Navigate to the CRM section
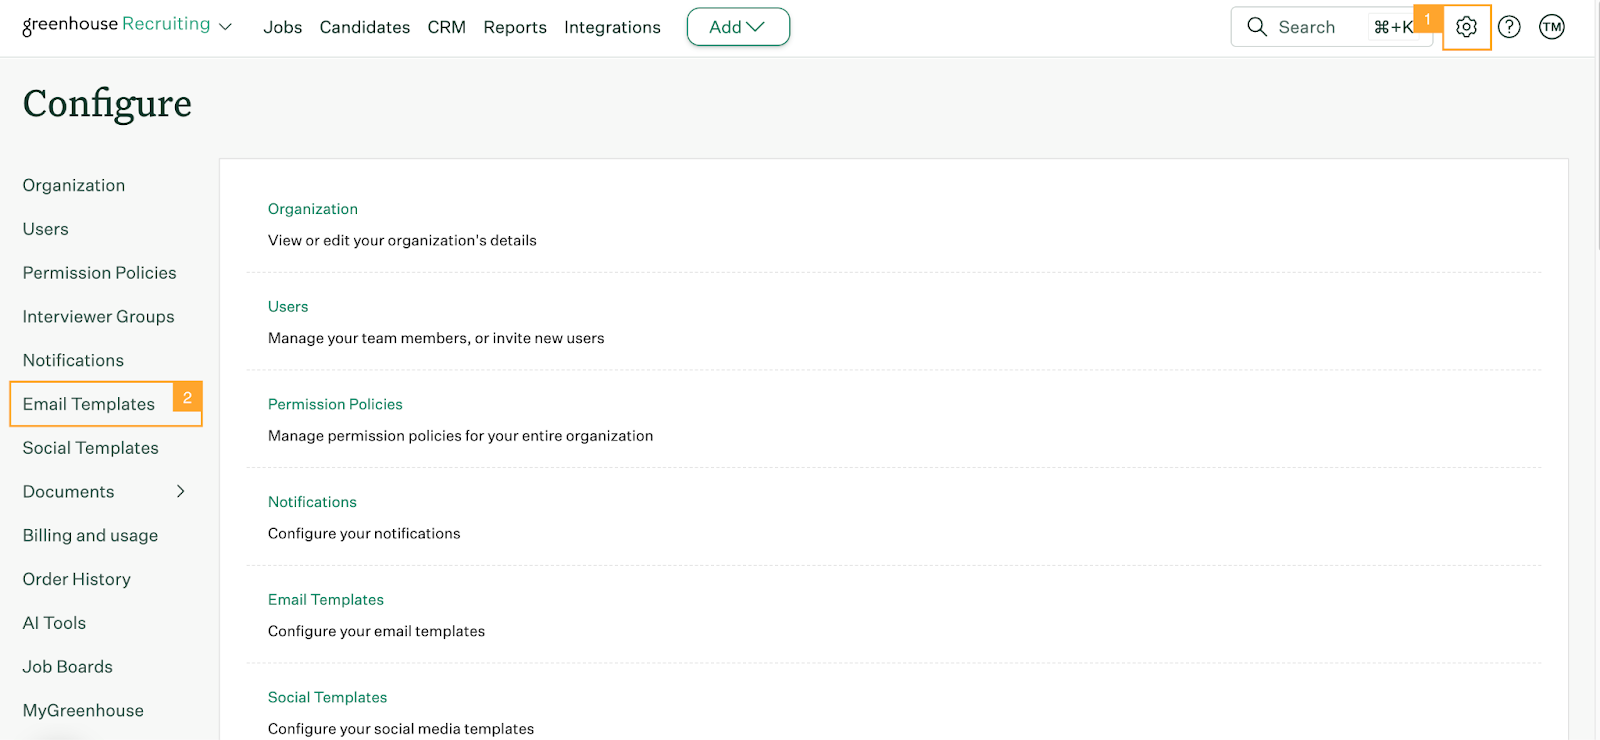Screen dimensions: 1600x740 (446, 27)
